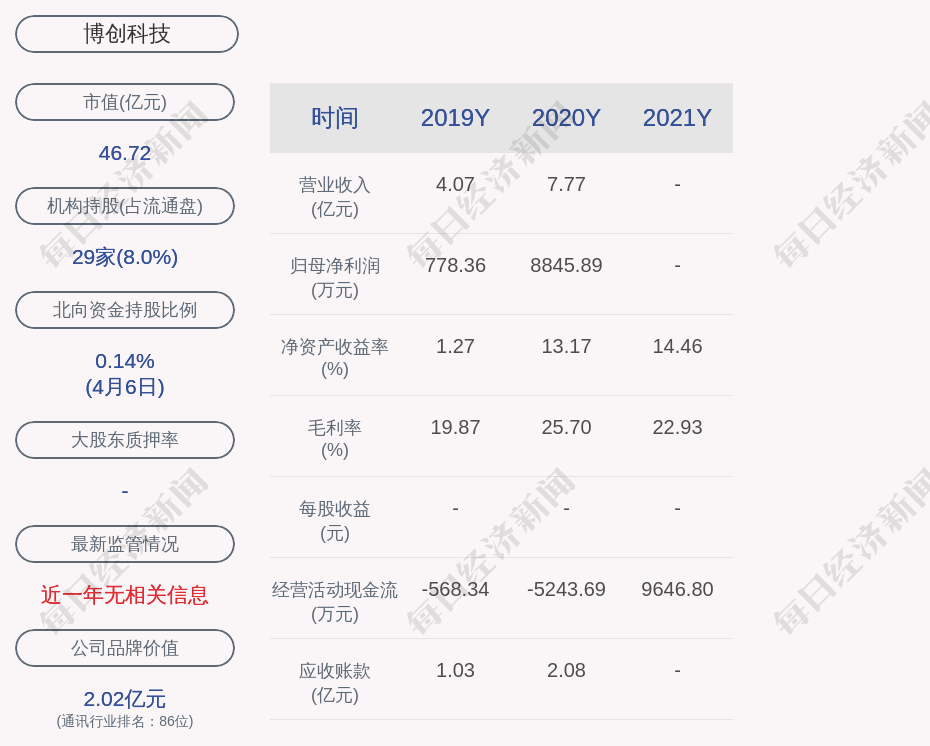Click ROE value 1.27
Screen dimensions: 930x746
click(x=456, y=346)
